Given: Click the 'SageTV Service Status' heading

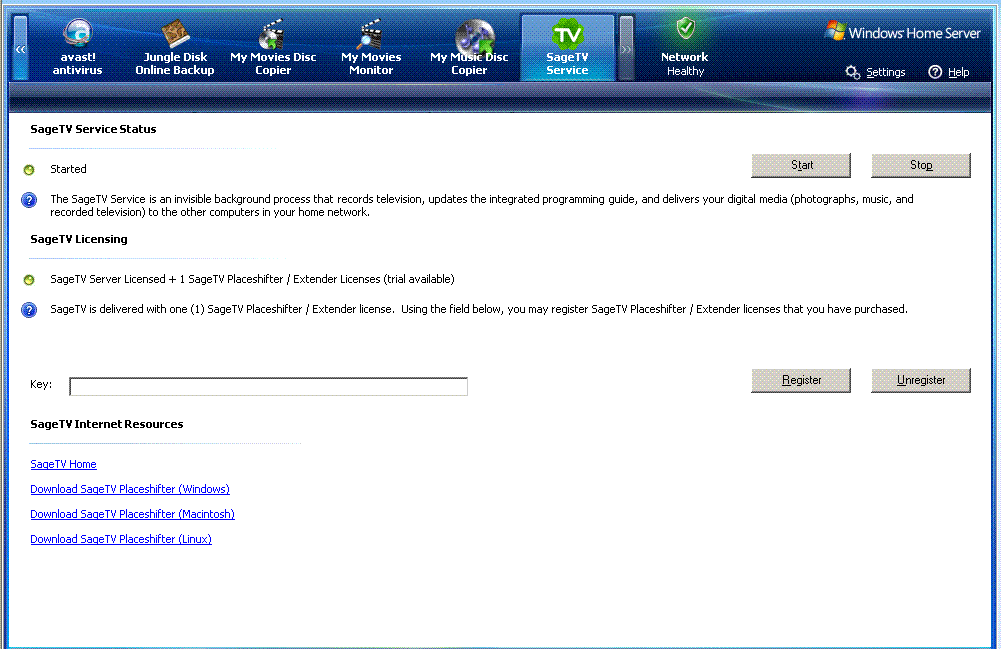Looking at the screenshot, I should pos(93,129).
